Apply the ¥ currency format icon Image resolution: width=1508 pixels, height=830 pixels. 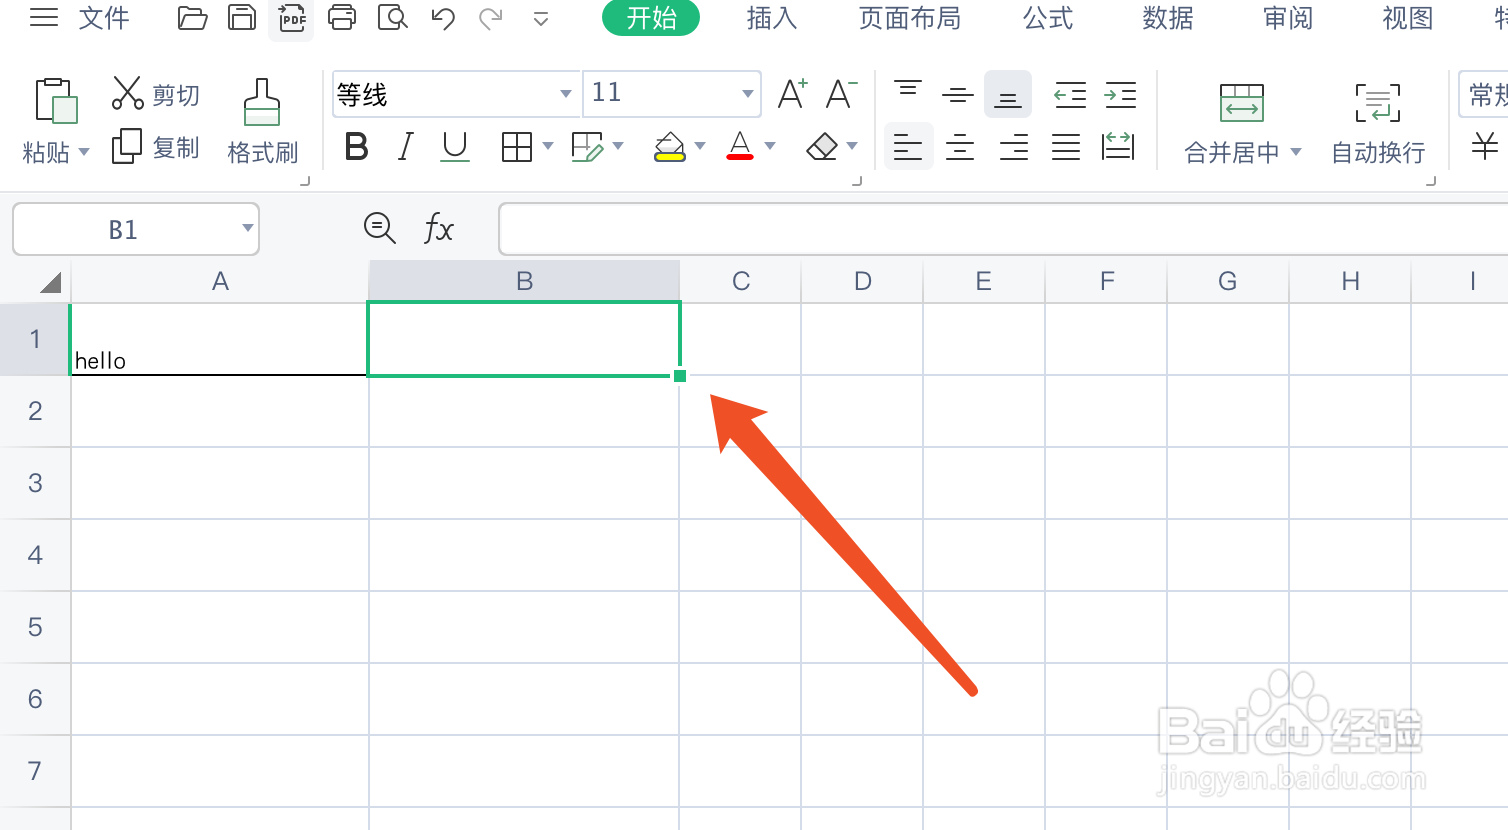[1484, 146]
